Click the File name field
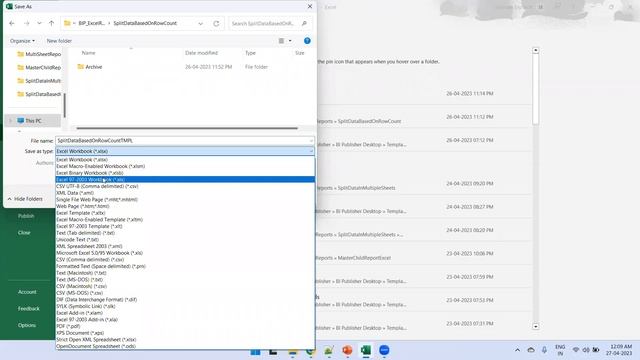This screenshot has width=640, height=360. 185,140
